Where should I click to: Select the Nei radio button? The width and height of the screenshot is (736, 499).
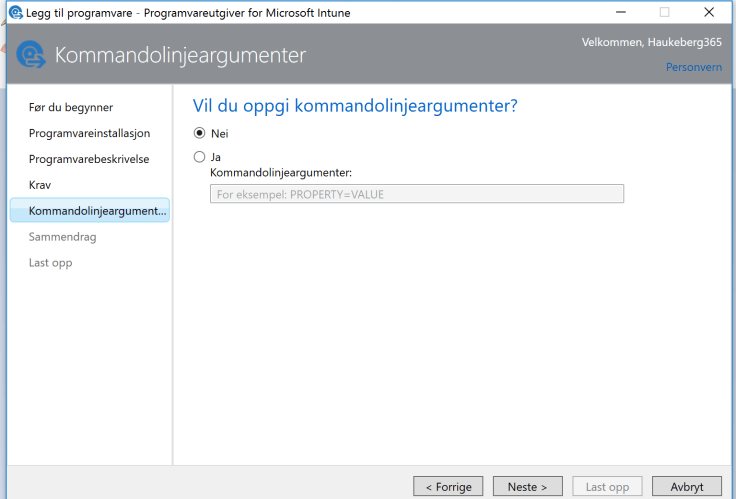tap(199, 133)
